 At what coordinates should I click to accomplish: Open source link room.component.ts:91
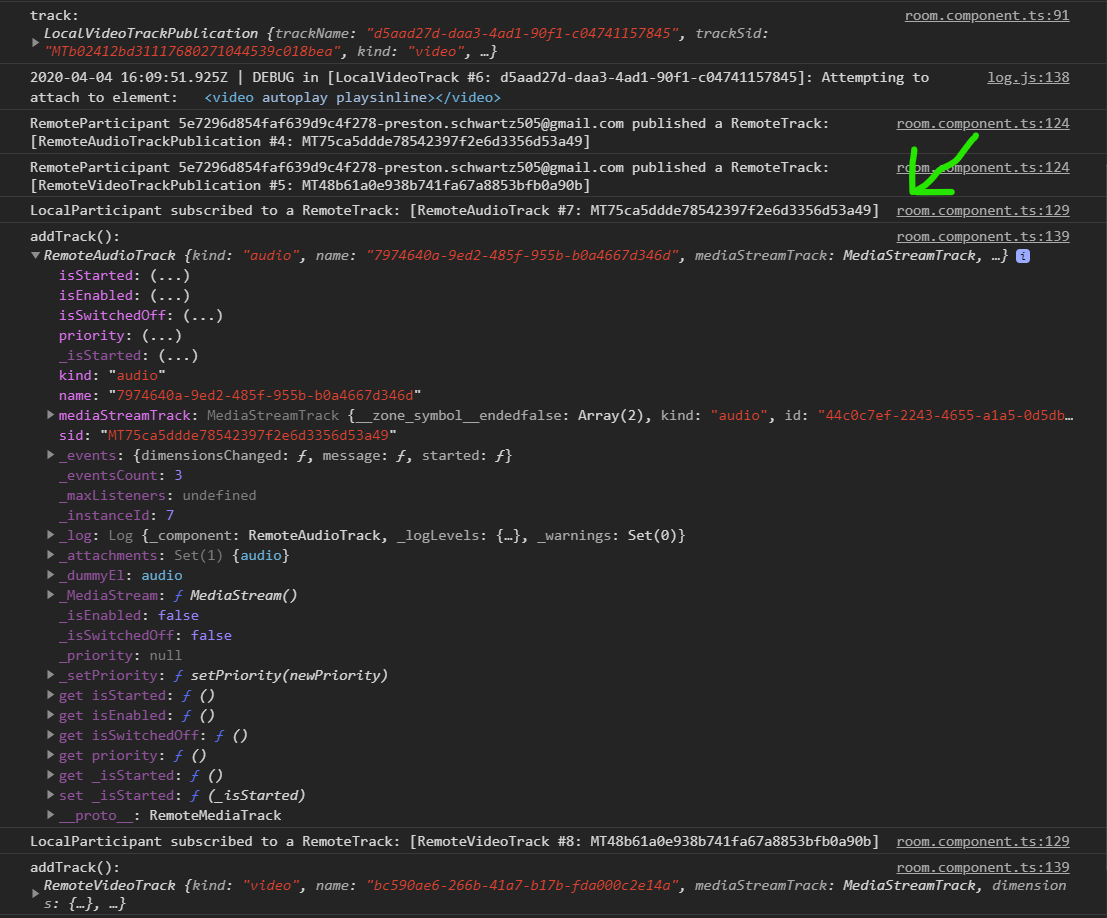click(987, 15)
